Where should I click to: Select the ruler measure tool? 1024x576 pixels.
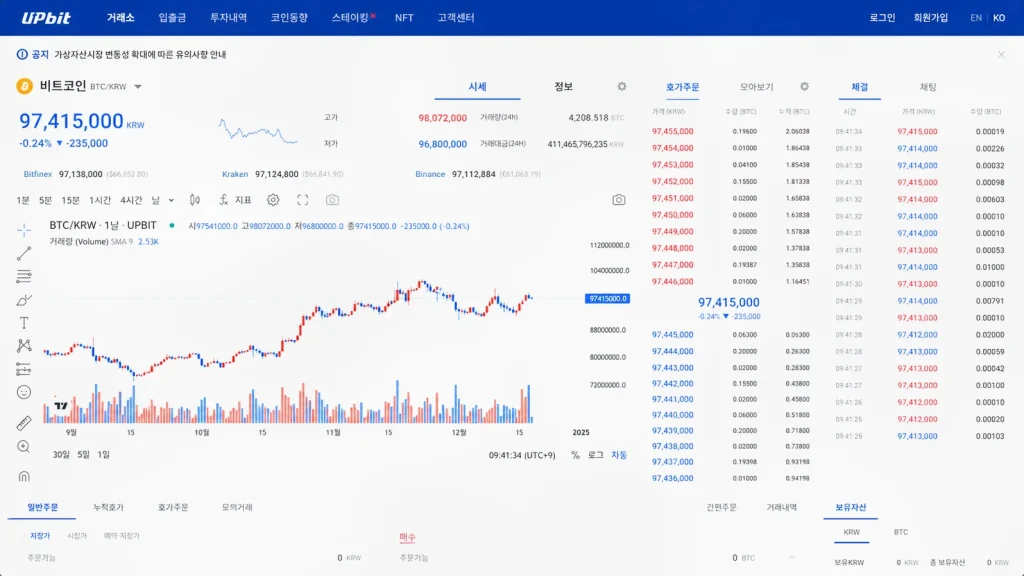click(24, 423)
